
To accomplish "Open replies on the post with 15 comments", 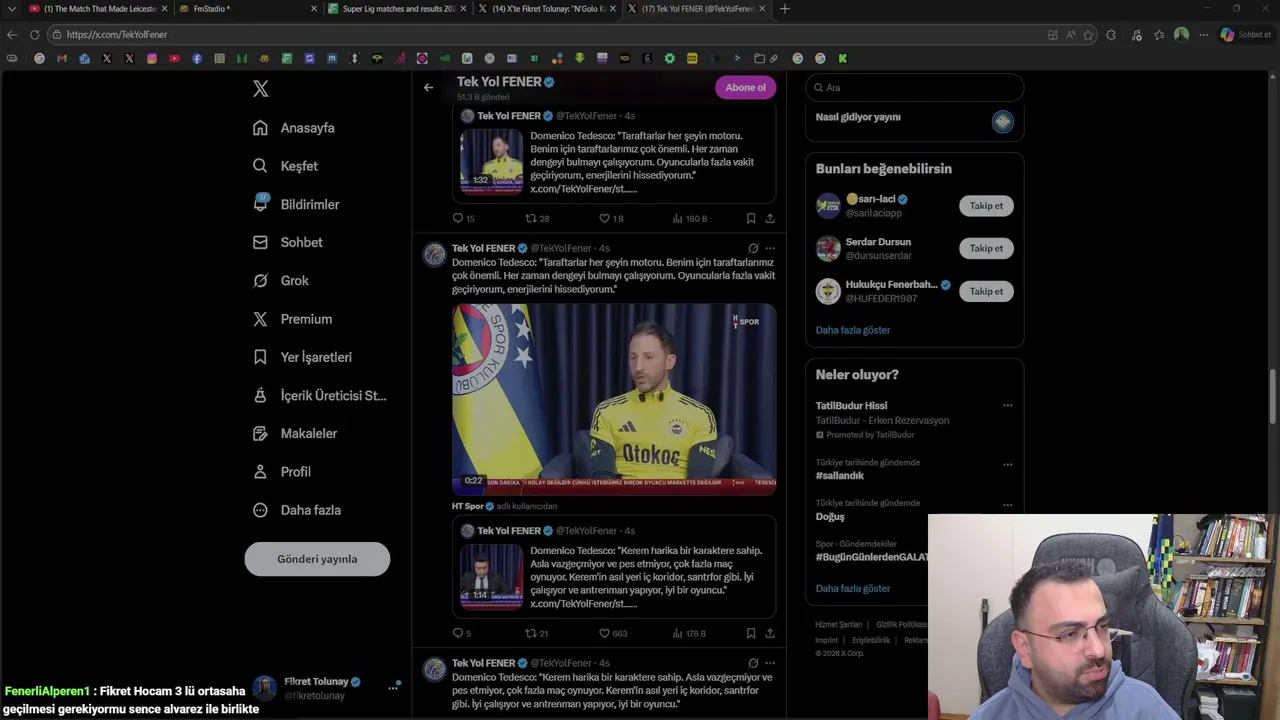I will pyautogui.click(x=463, y=218).
